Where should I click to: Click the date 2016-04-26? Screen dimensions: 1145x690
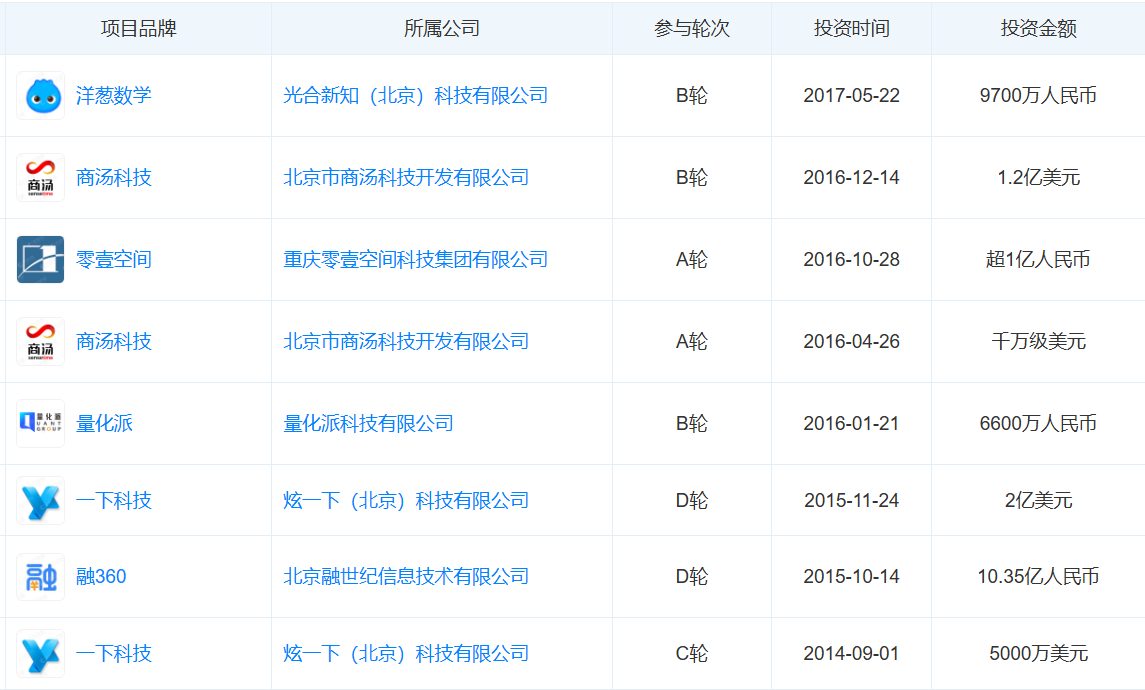pyautogui.click(x=851, y=341)
